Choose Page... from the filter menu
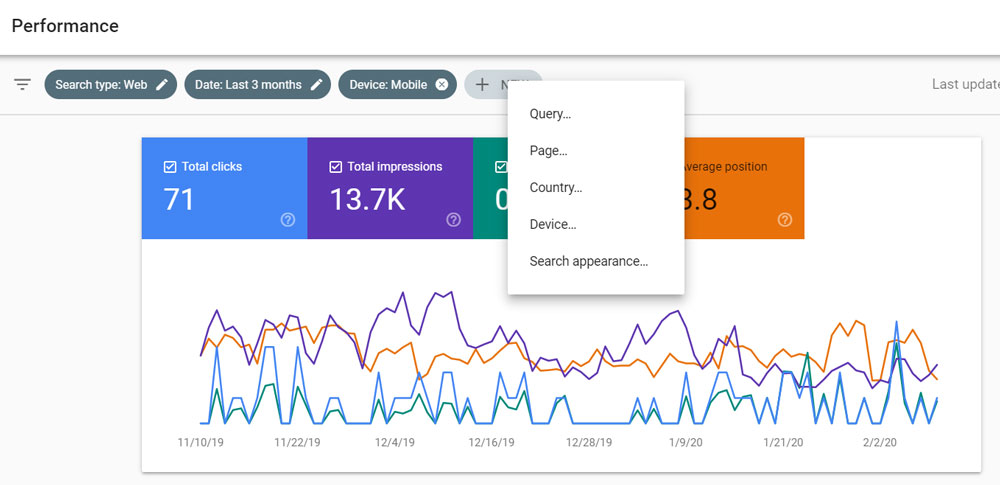Viewport: 1000px width, 485px height. tap(596, 151)
